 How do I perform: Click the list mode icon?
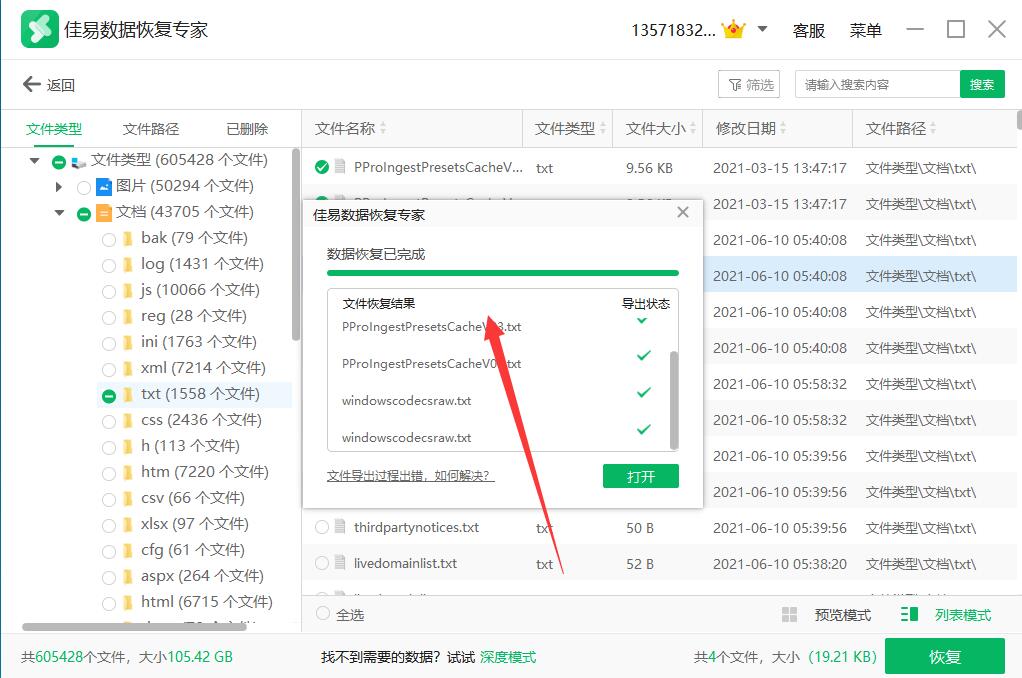[909, 614]
